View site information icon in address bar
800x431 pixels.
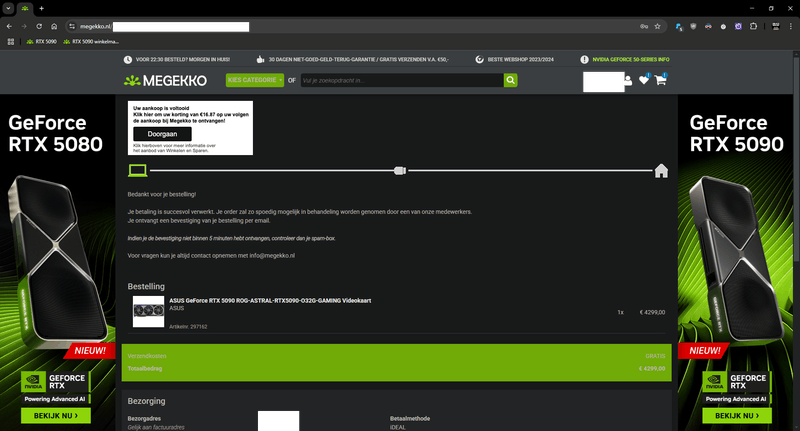pyautogui.click(x=72, y=26)
